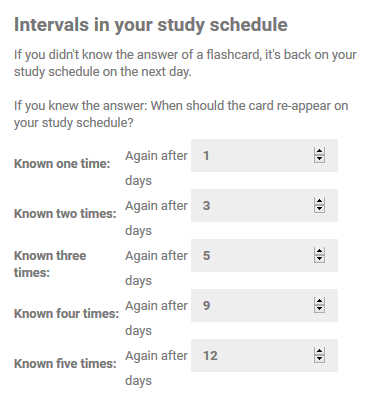The width and height of the screenshot is (365, 394).
Task: Increment the Known three times interval
Action: (x=319, y=251)
